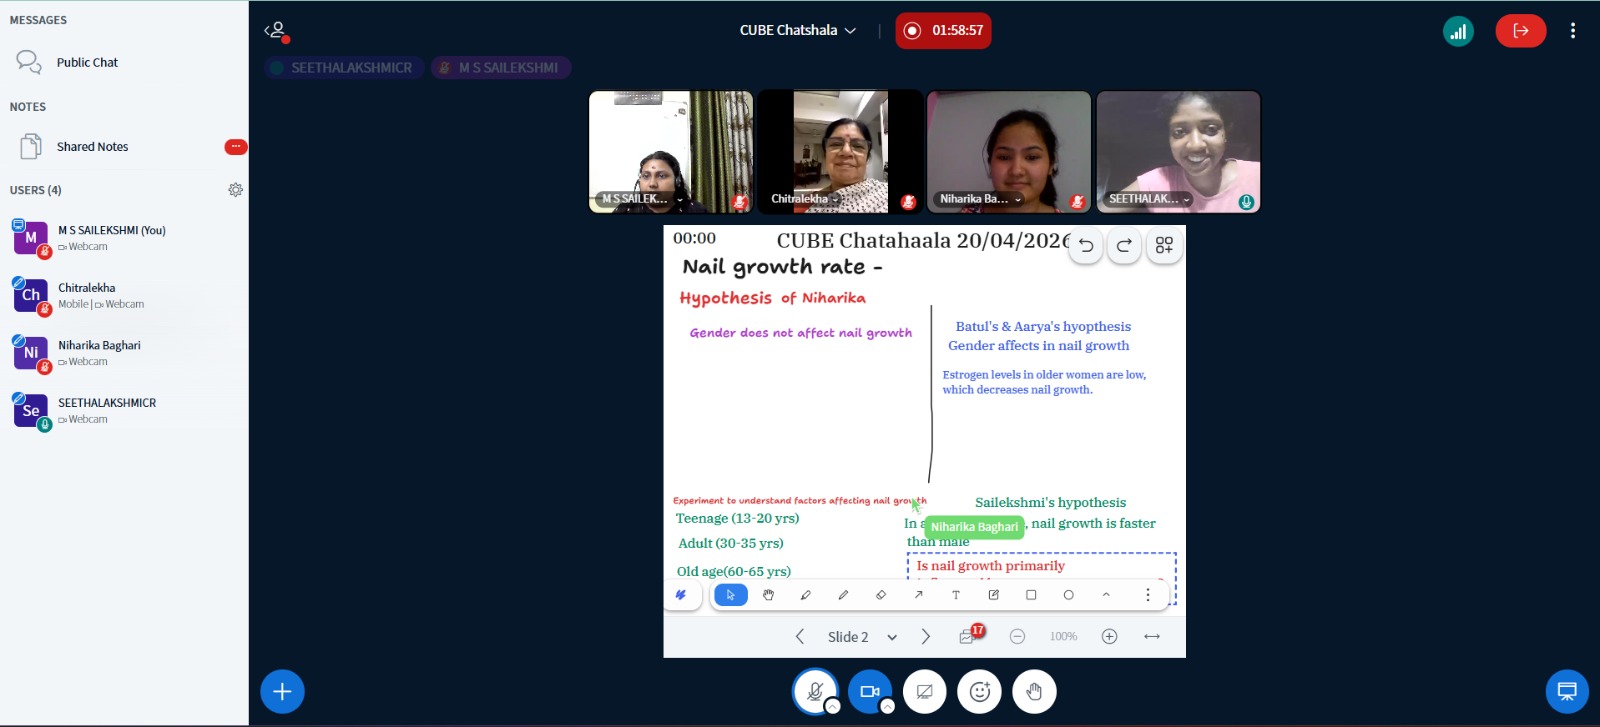Expand more shapes in whiteboard toolbar
The height and width of the screenshot is (727, 1600).
click(x=1106, y=595)
